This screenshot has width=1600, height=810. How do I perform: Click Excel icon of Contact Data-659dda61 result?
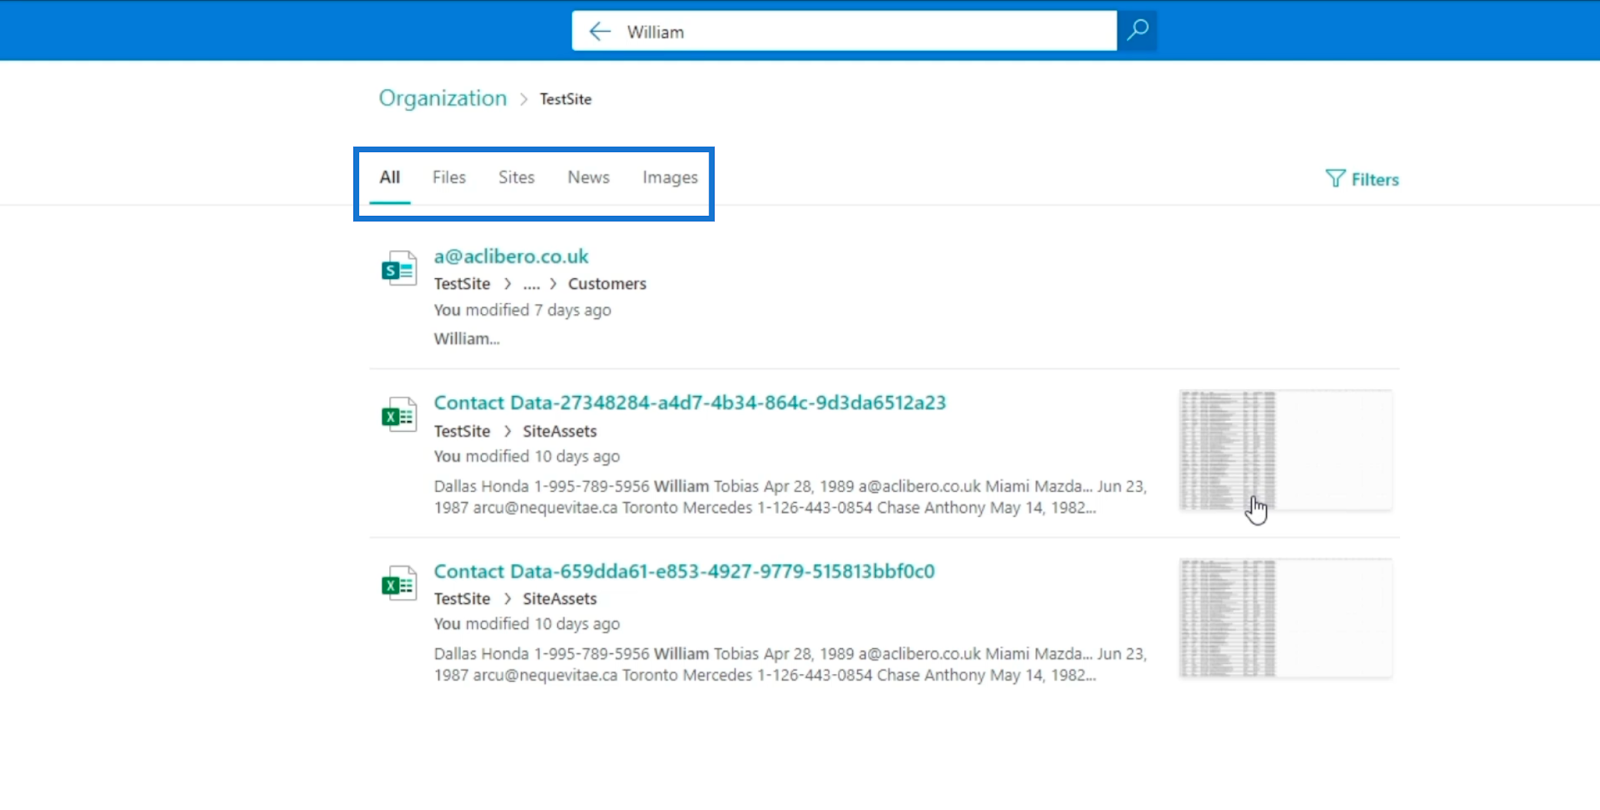(x=399, y=583)
